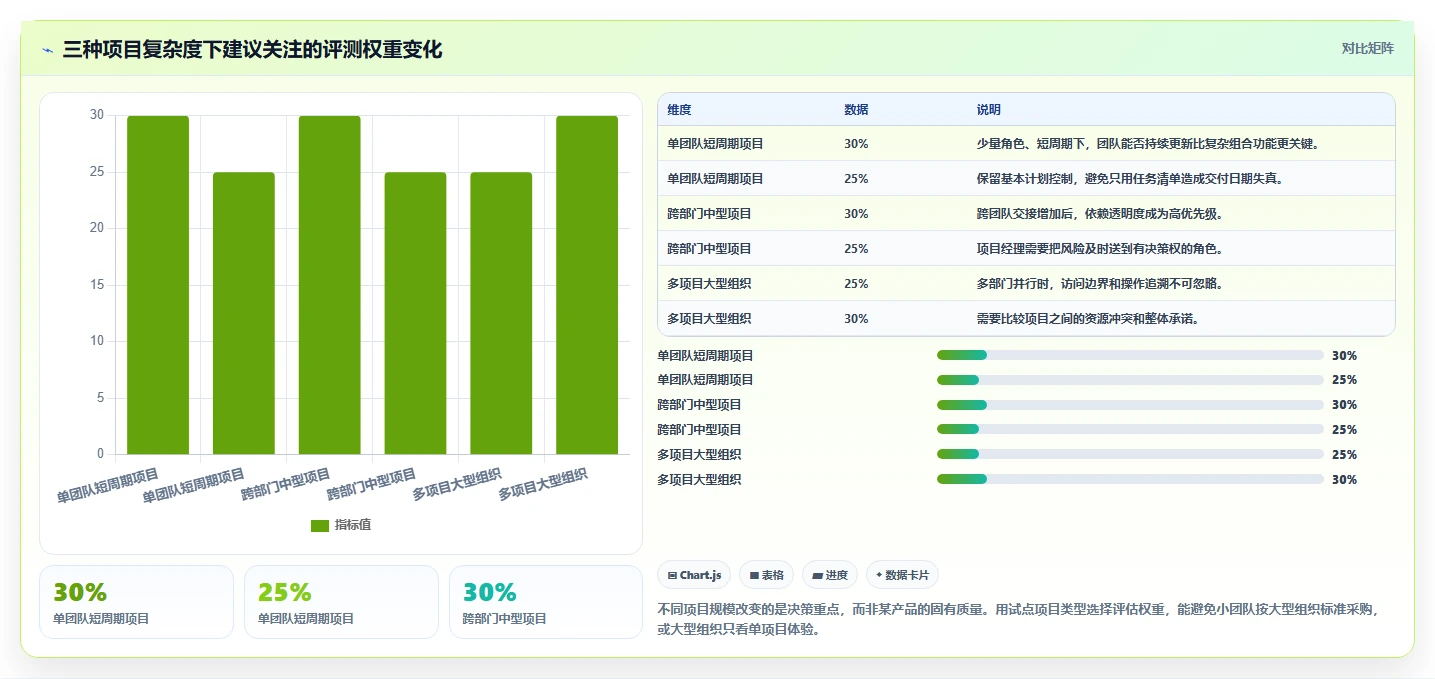Click the y-axis label 10
1435x679 pixels.
(x=96, y=341)
